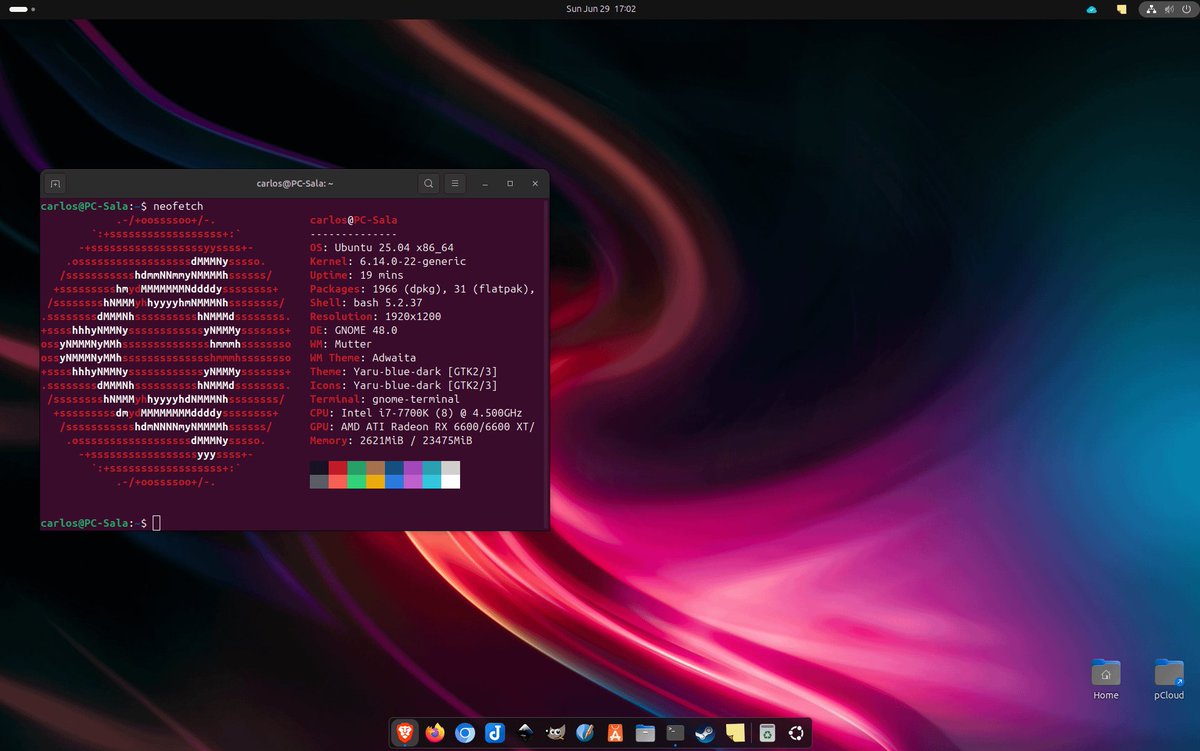Show all applications via Ubuntu logo

(x=797, y=733)
